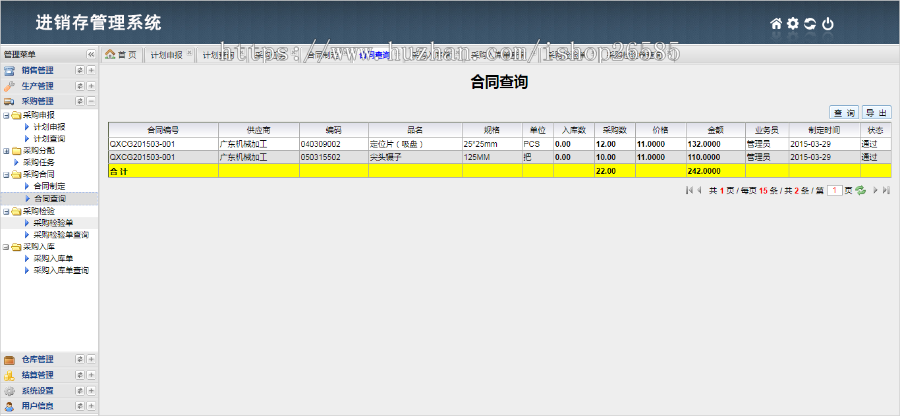
Task: Click the page number input field
Action: [x=835, y=190]
